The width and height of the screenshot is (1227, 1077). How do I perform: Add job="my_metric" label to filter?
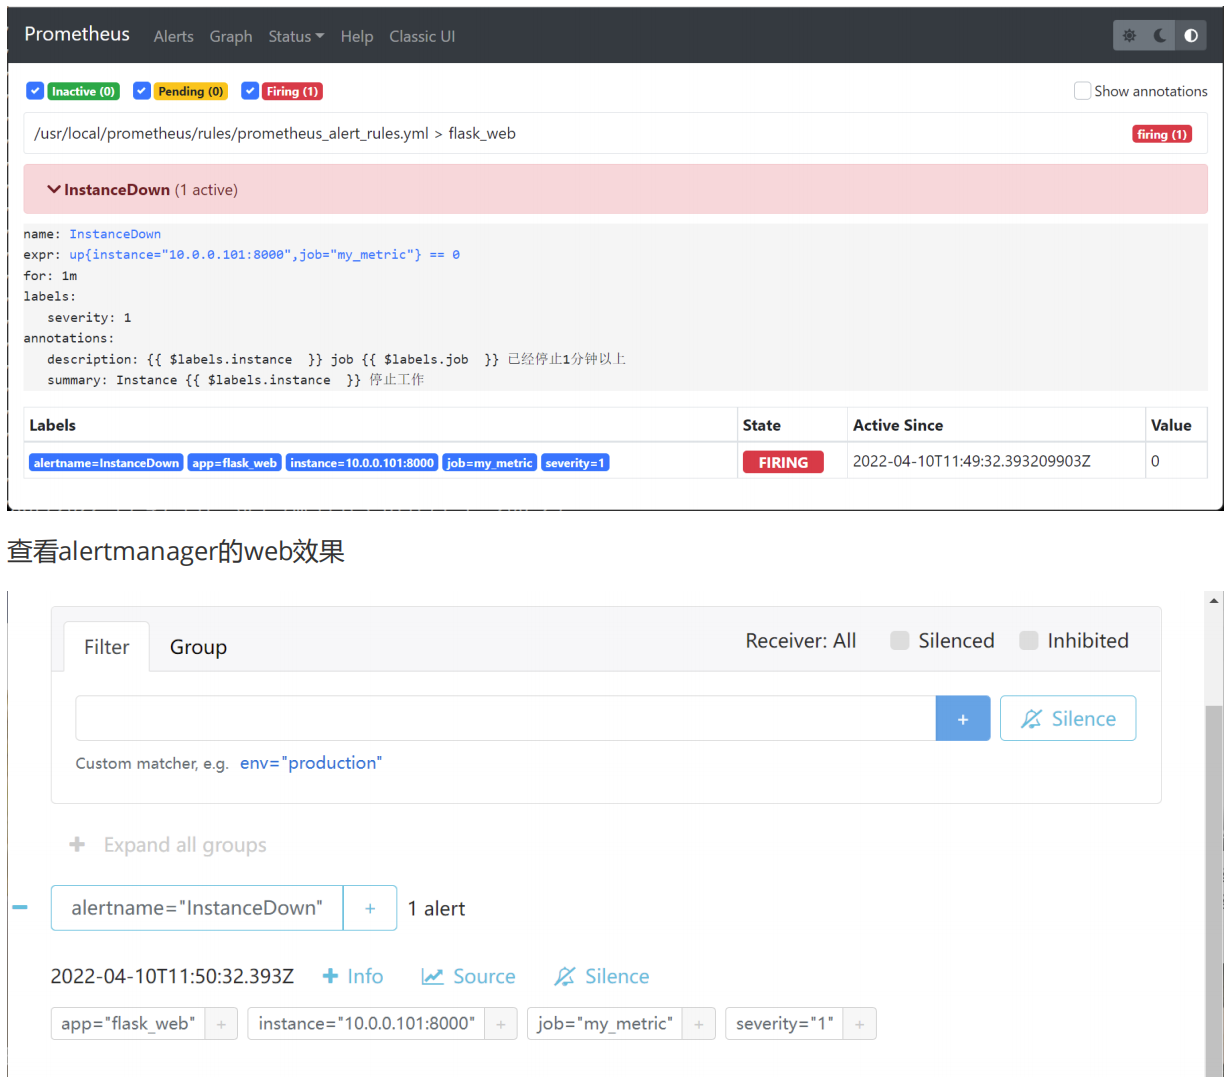pyautogui.click(x=699, y=1024)
